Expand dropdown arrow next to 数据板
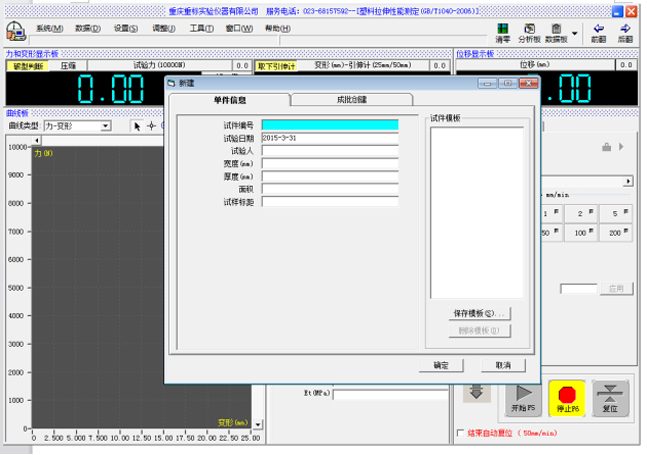Image resolution: width=647 pixels, height=455 pixels. click(x=574, y=32)
